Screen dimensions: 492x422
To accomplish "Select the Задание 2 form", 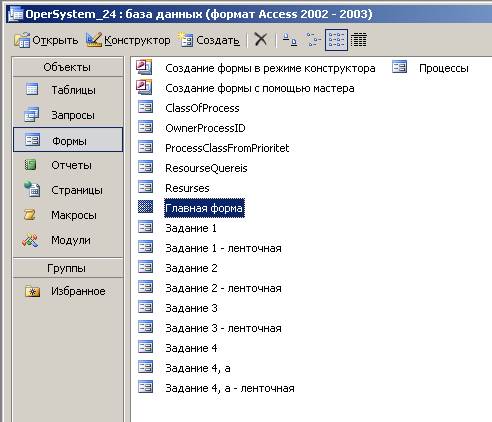I will coord(191,268).
